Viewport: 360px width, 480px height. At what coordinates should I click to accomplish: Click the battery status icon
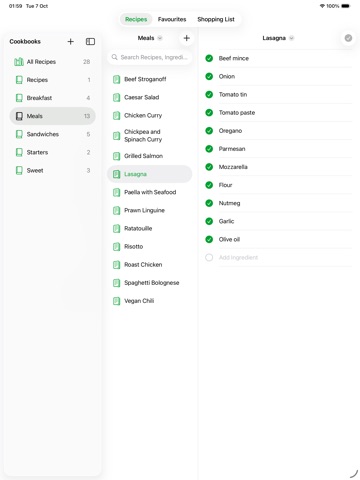point(346,6)
